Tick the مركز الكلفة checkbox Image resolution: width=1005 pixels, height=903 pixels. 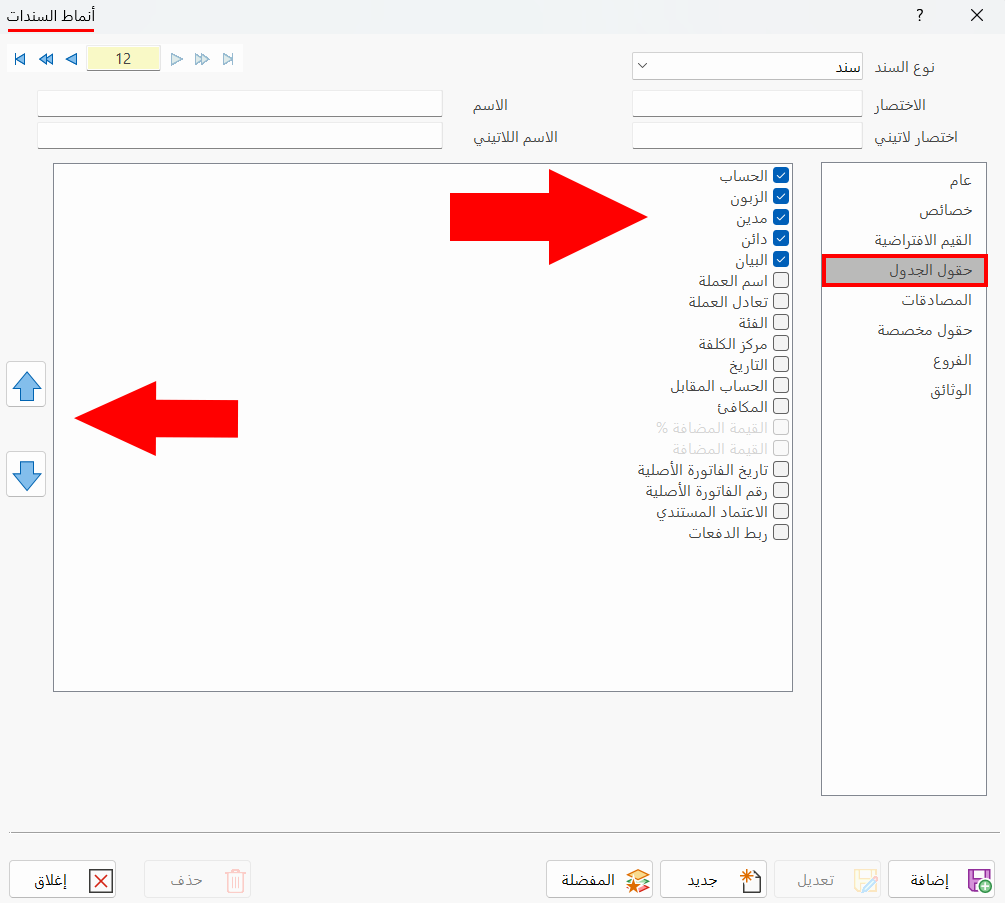tap(781, 344)
